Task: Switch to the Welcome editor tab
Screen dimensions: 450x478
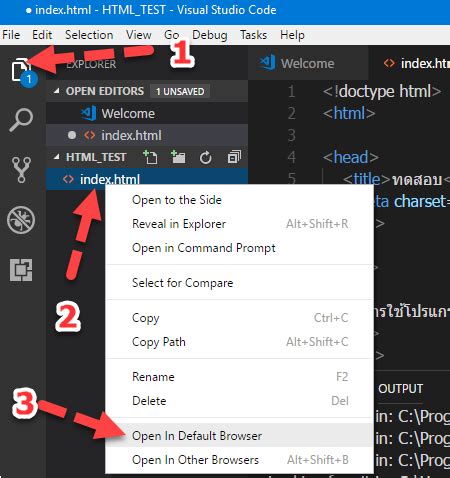Action: [308, 63]
